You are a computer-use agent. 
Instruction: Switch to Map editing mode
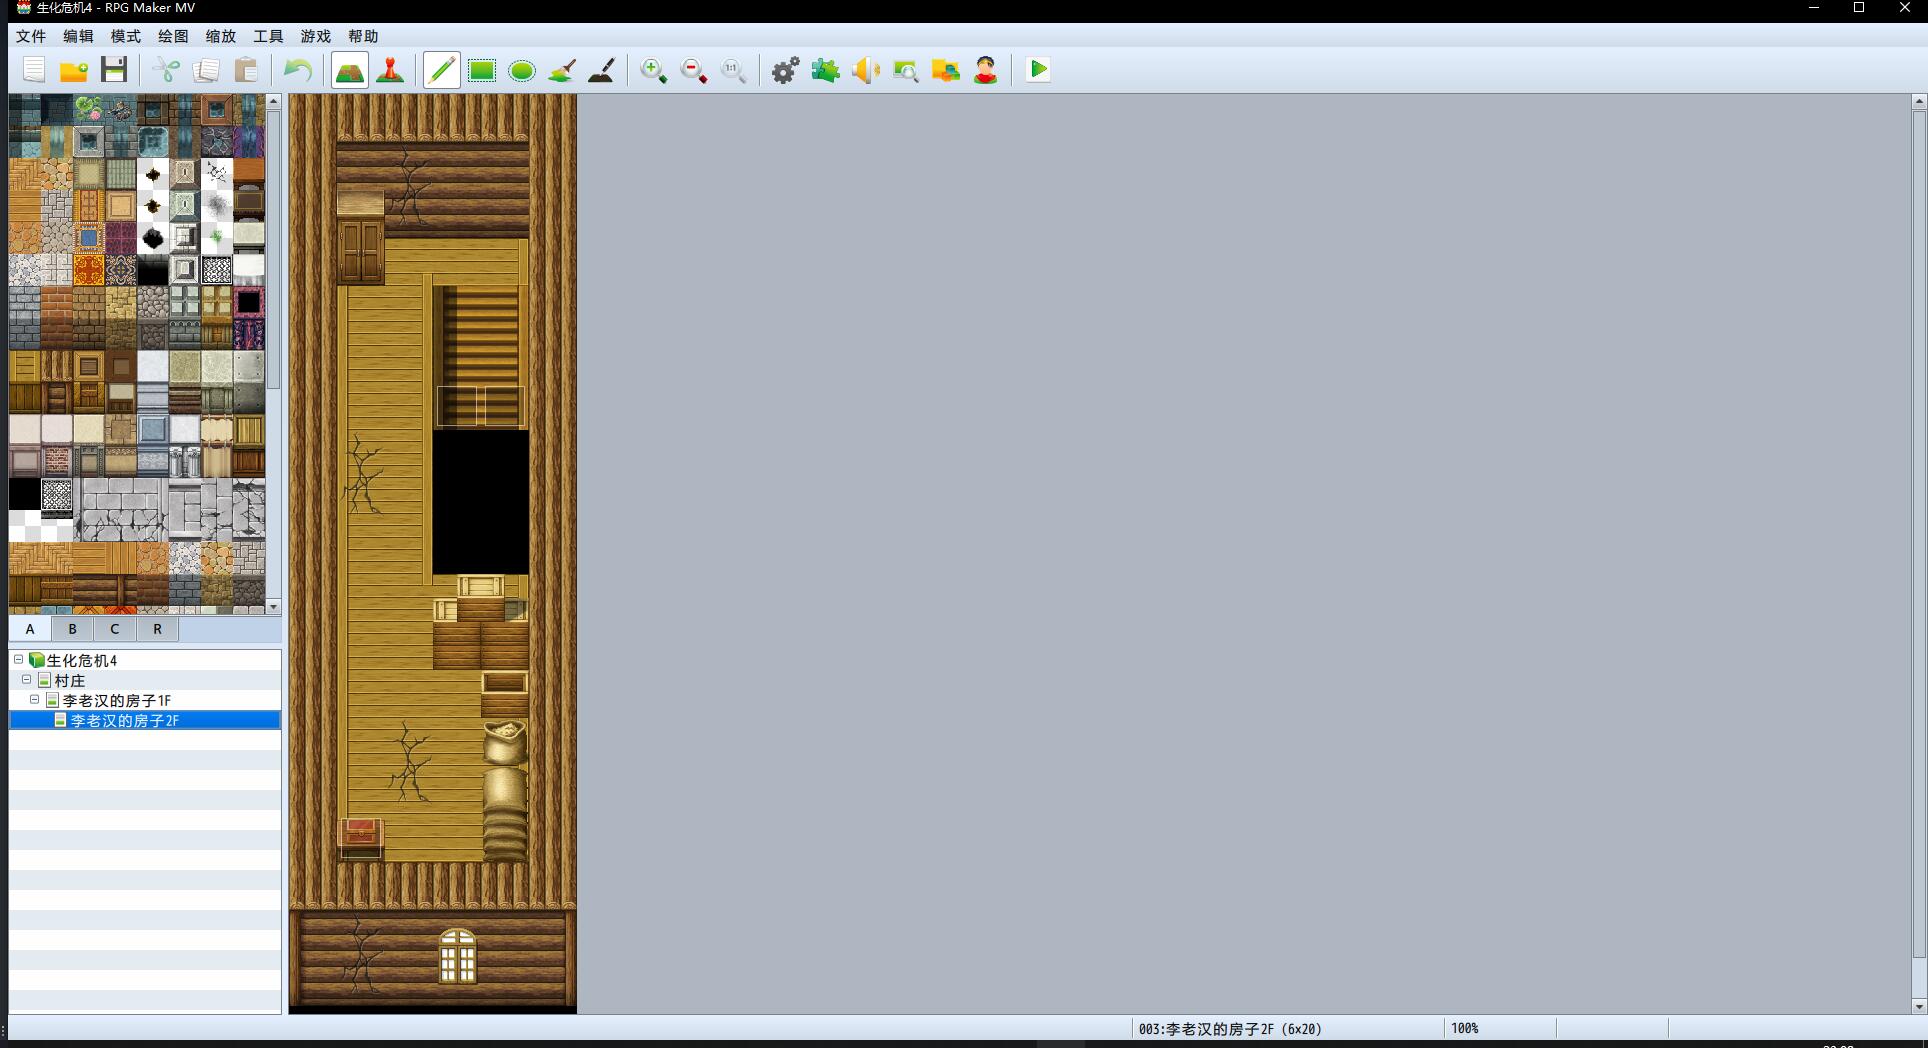click(x=350, y=70)
